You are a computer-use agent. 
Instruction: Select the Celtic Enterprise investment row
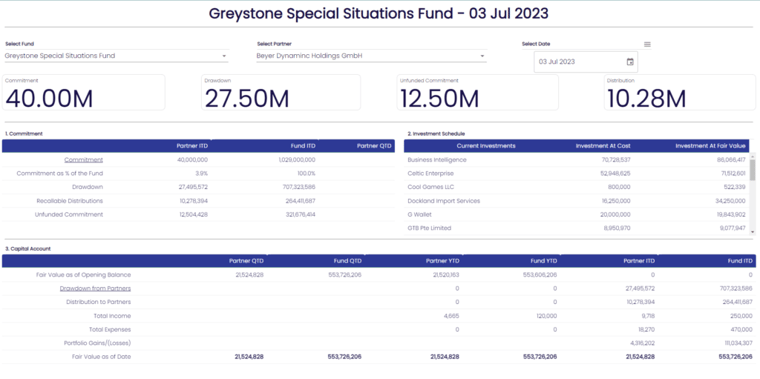coord(576,173)
